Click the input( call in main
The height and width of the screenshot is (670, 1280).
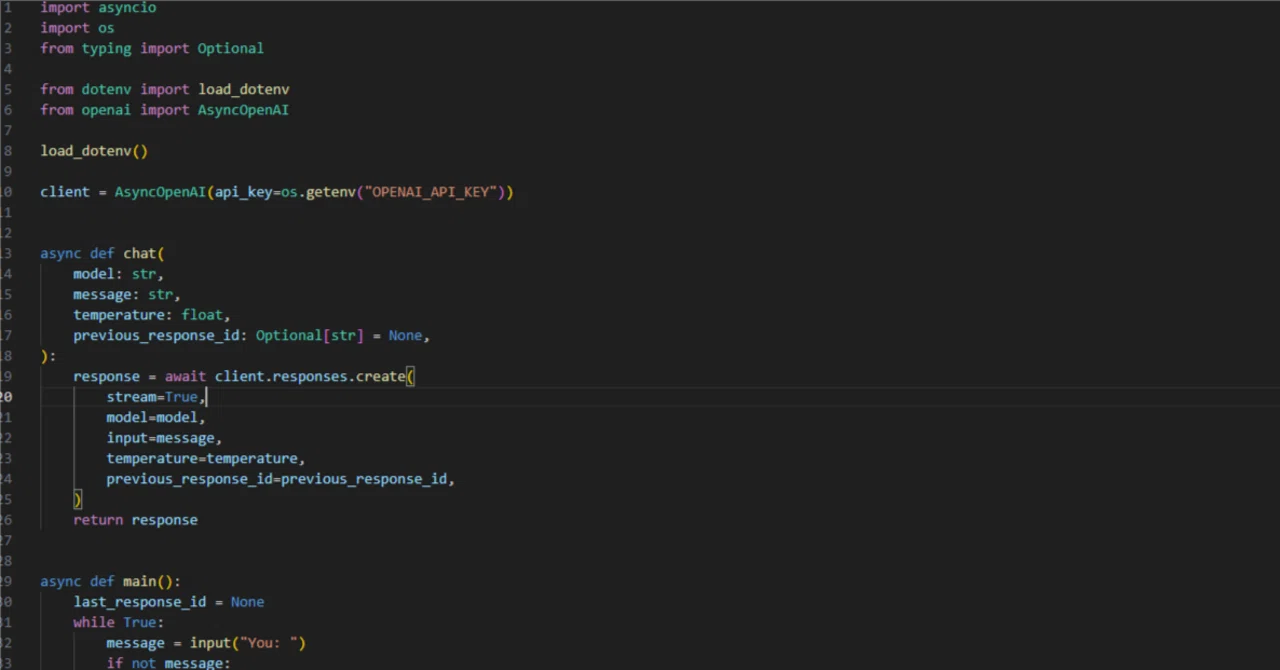coord(214,643)
